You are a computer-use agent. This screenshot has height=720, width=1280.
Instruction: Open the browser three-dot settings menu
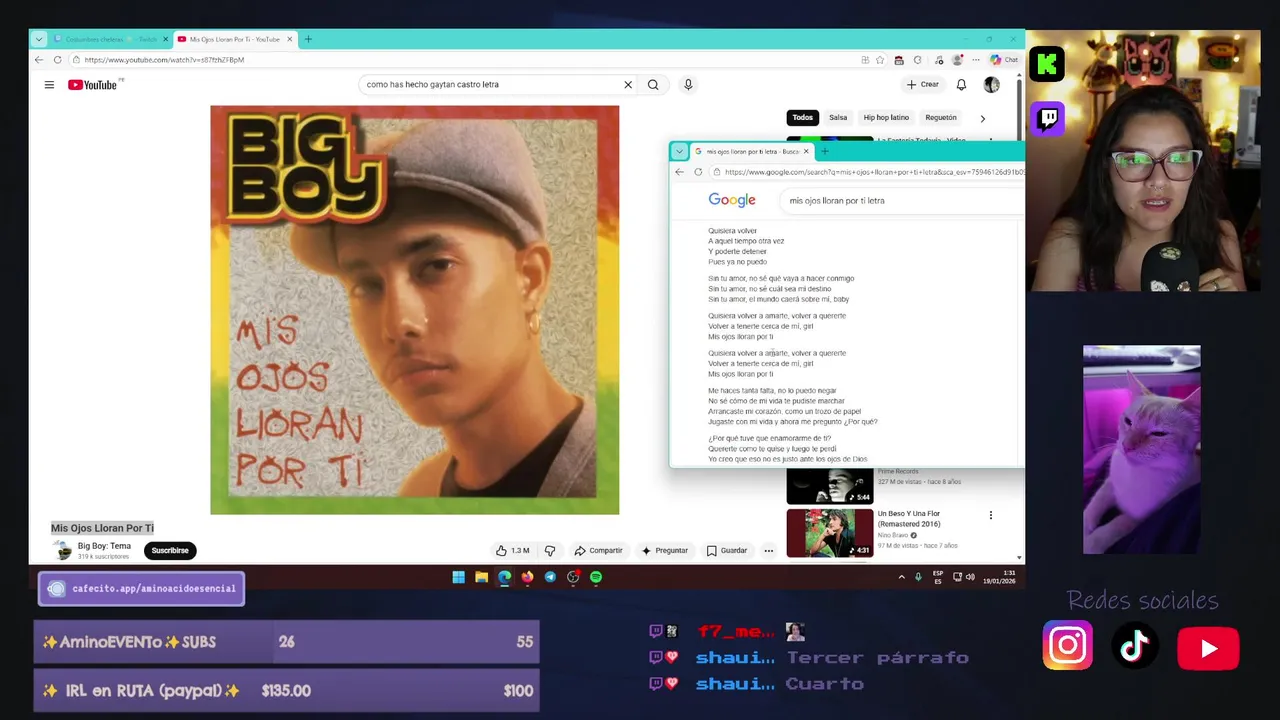pyautogui.click(x=976, y=60)
